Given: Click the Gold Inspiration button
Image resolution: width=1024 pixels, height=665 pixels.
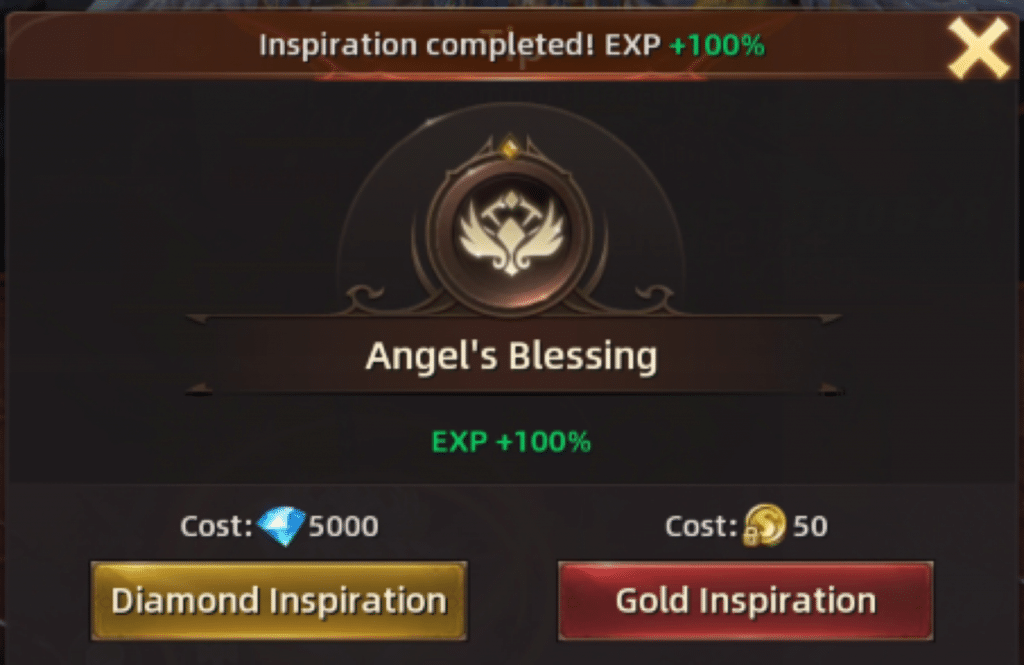Looking at the screenshot, I should tap(745, 600).
